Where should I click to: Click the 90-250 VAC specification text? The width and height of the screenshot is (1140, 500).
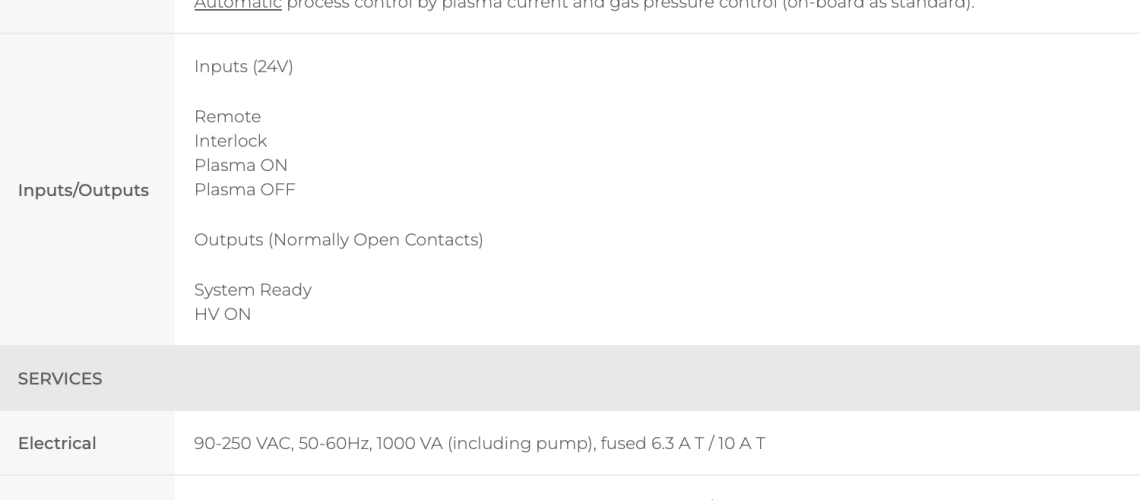point(243,443)
